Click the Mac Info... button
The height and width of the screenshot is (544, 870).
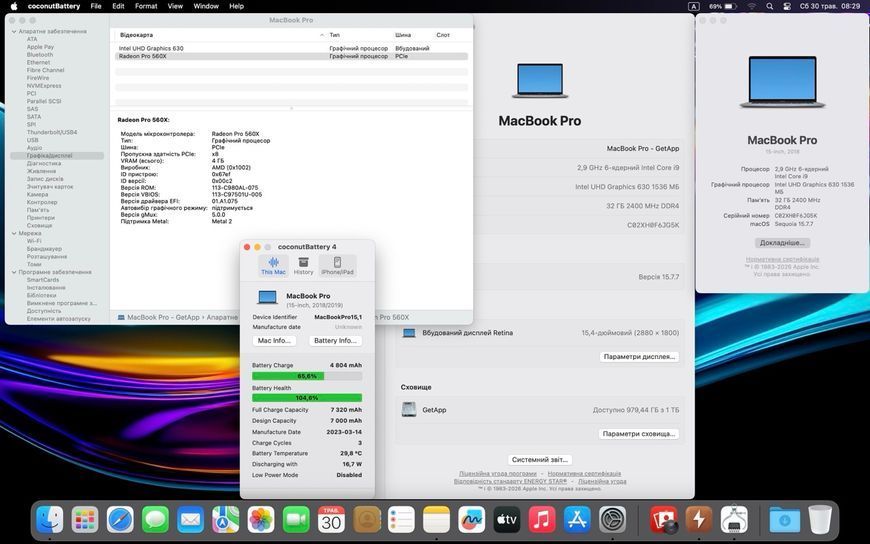274,340
